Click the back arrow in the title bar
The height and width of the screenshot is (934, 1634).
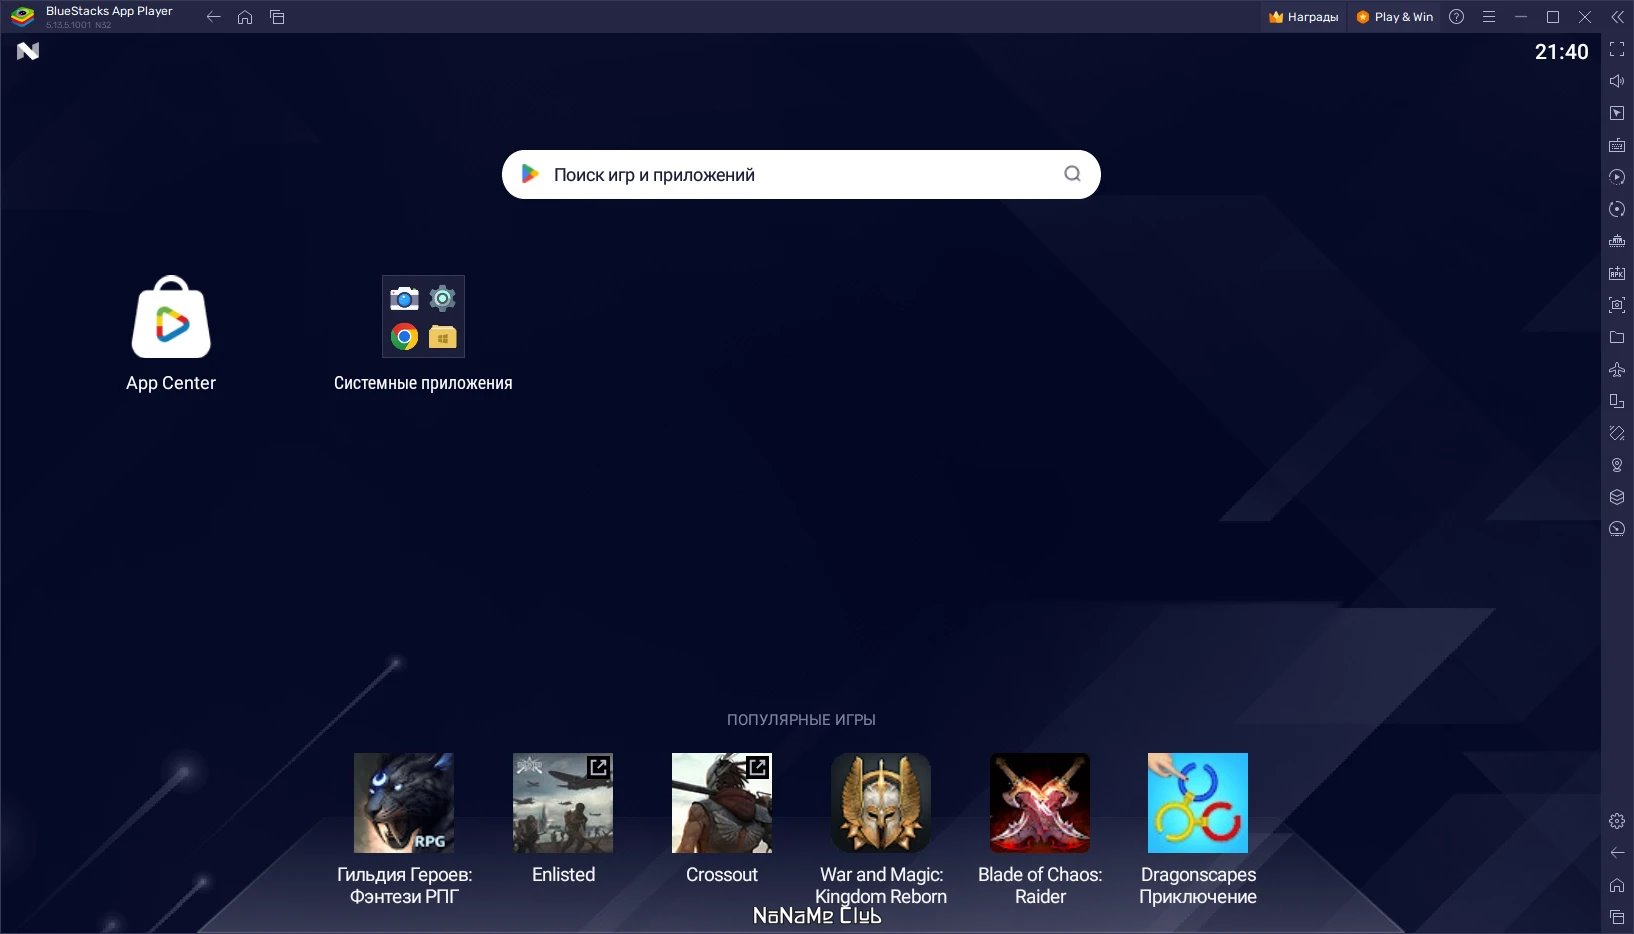(x=213, y=17)
